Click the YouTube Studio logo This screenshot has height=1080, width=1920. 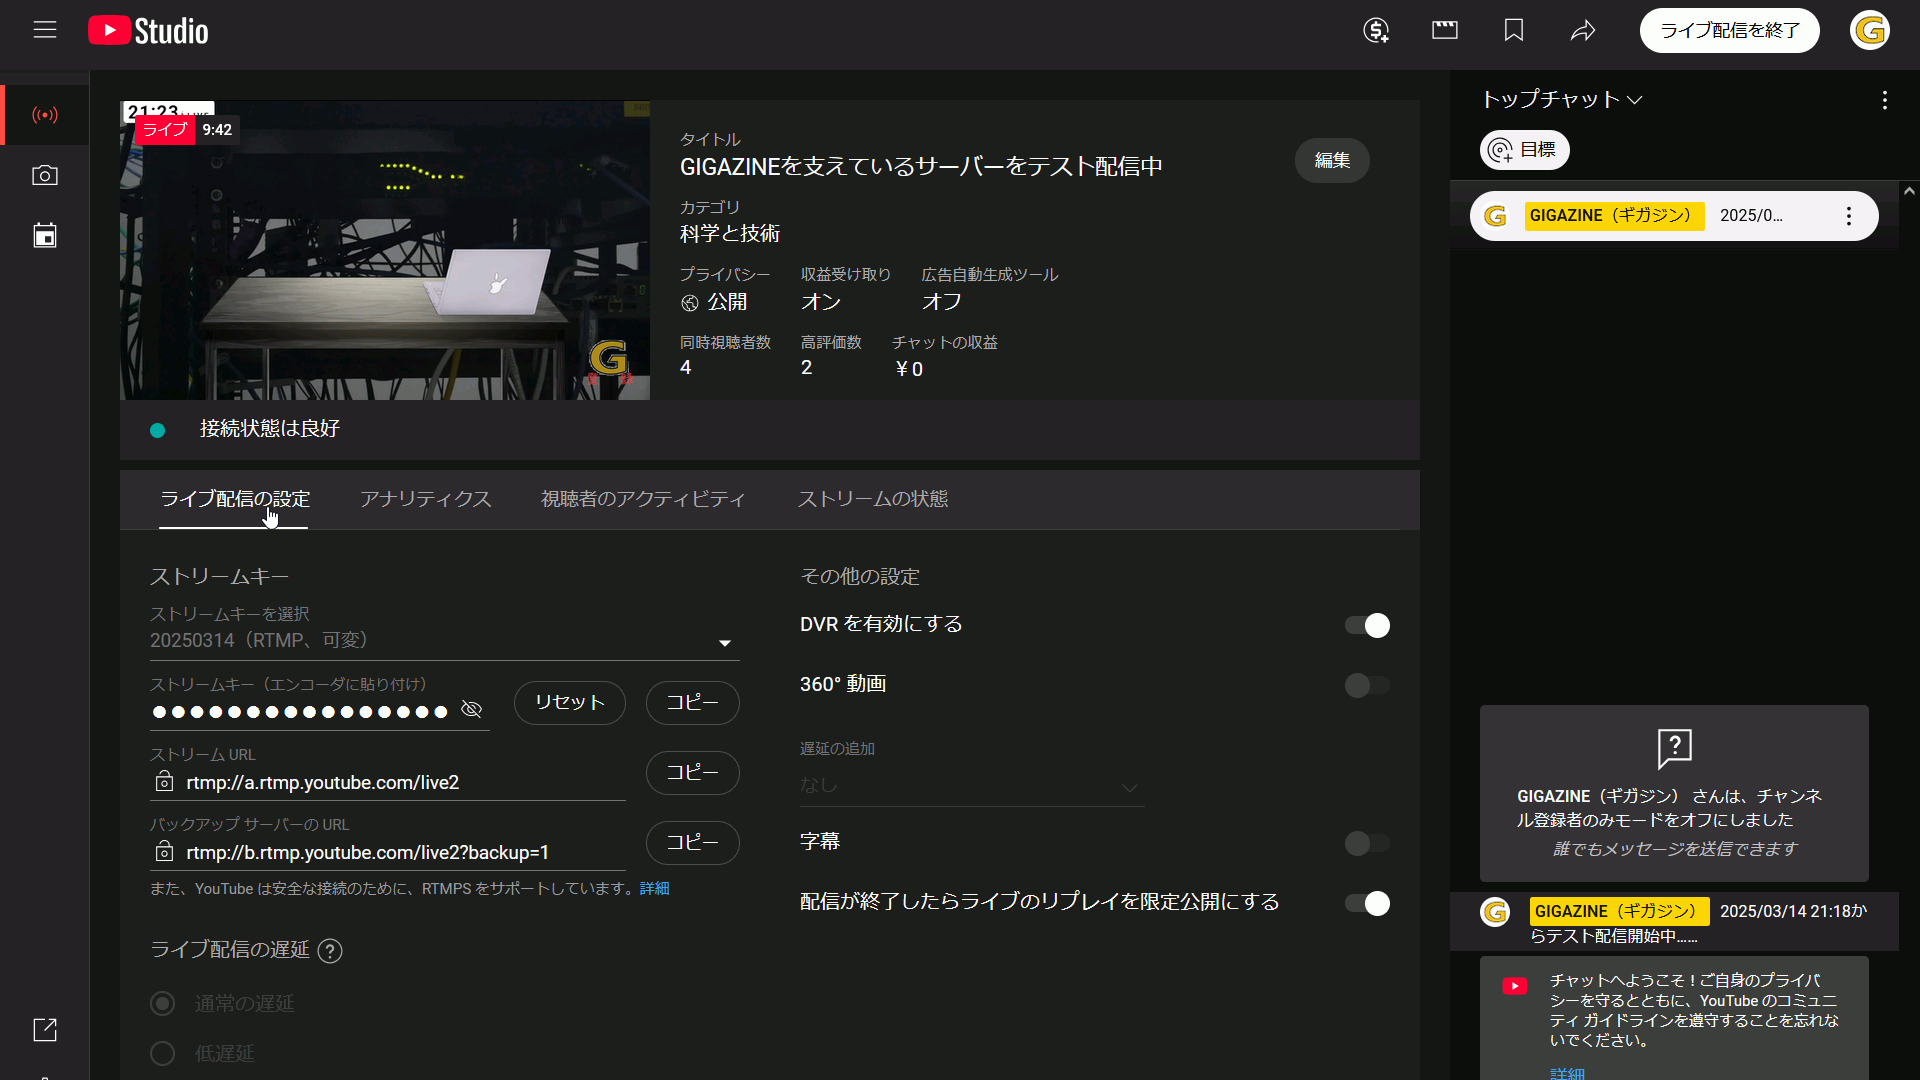point(148,31)
